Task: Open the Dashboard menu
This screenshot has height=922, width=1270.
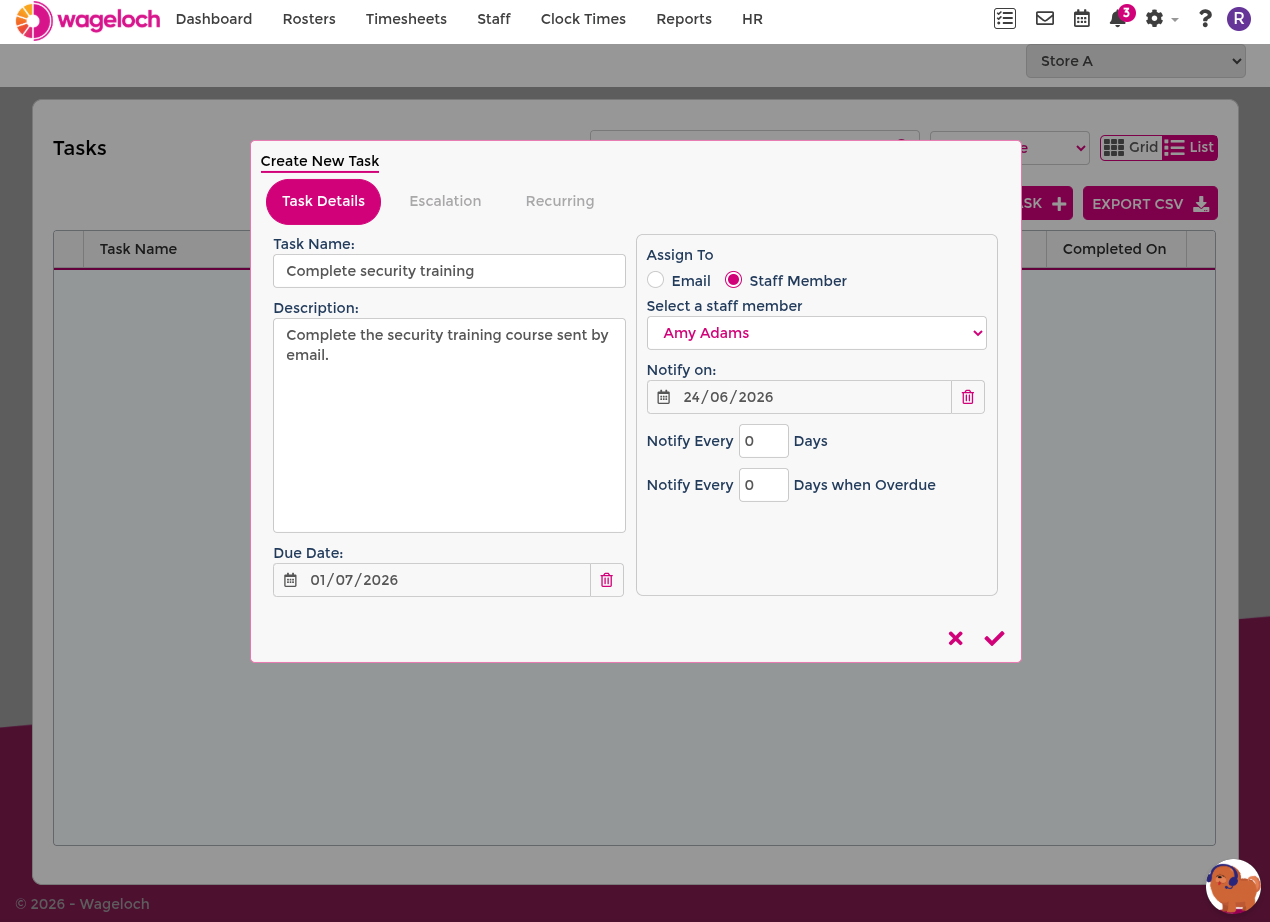Action: coord(214,19)
